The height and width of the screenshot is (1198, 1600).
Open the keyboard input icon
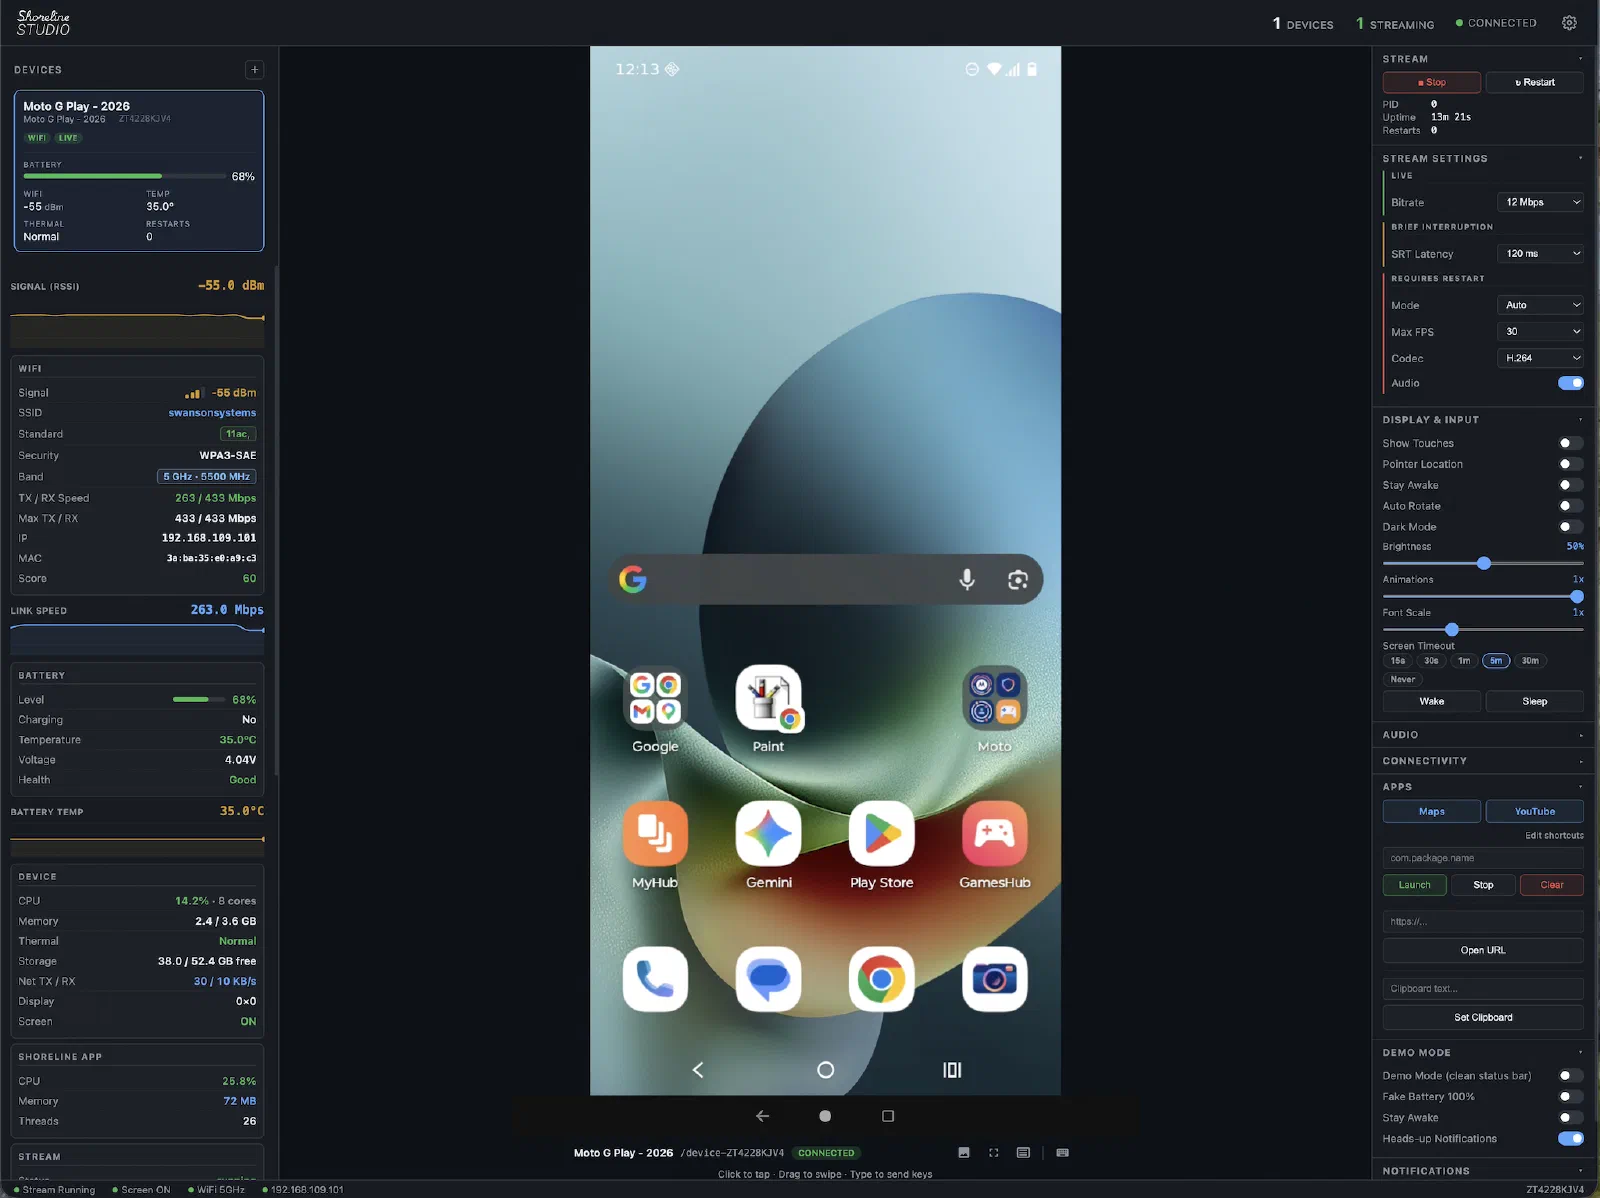1062,1153
